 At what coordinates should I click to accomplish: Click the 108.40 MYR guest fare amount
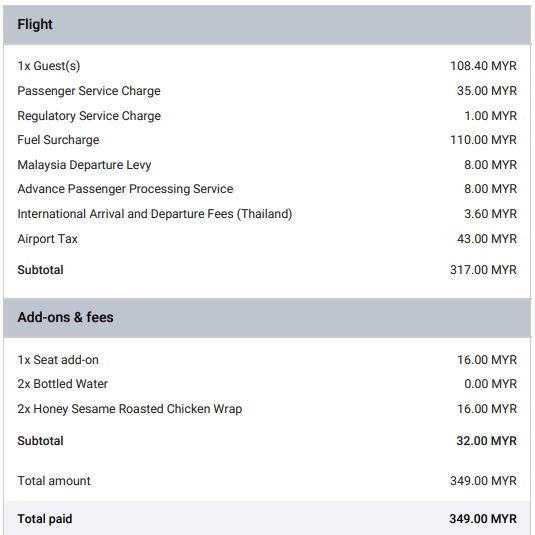click(483, 66)
